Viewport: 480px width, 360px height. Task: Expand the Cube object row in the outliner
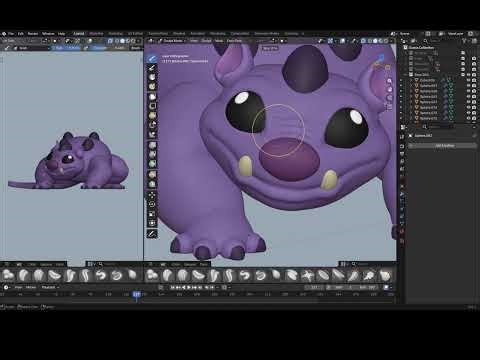click(x=412, y=80)
